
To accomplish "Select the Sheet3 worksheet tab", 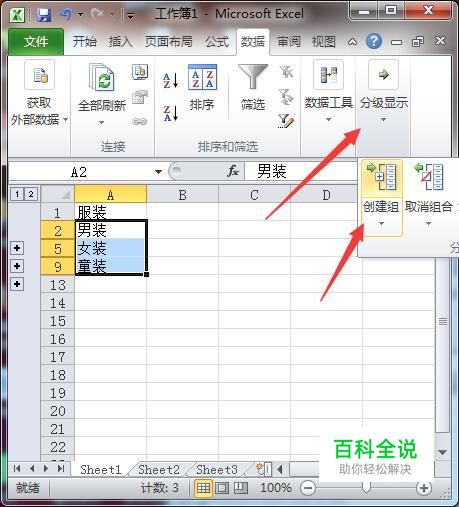I will tap(217, 469).
